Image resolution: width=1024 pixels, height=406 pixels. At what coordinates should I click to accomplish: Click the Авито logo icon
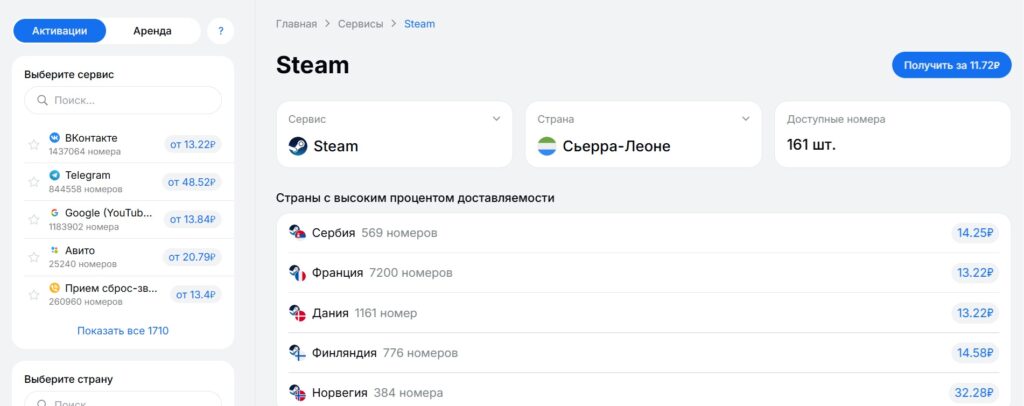click(x=54, y=251)
